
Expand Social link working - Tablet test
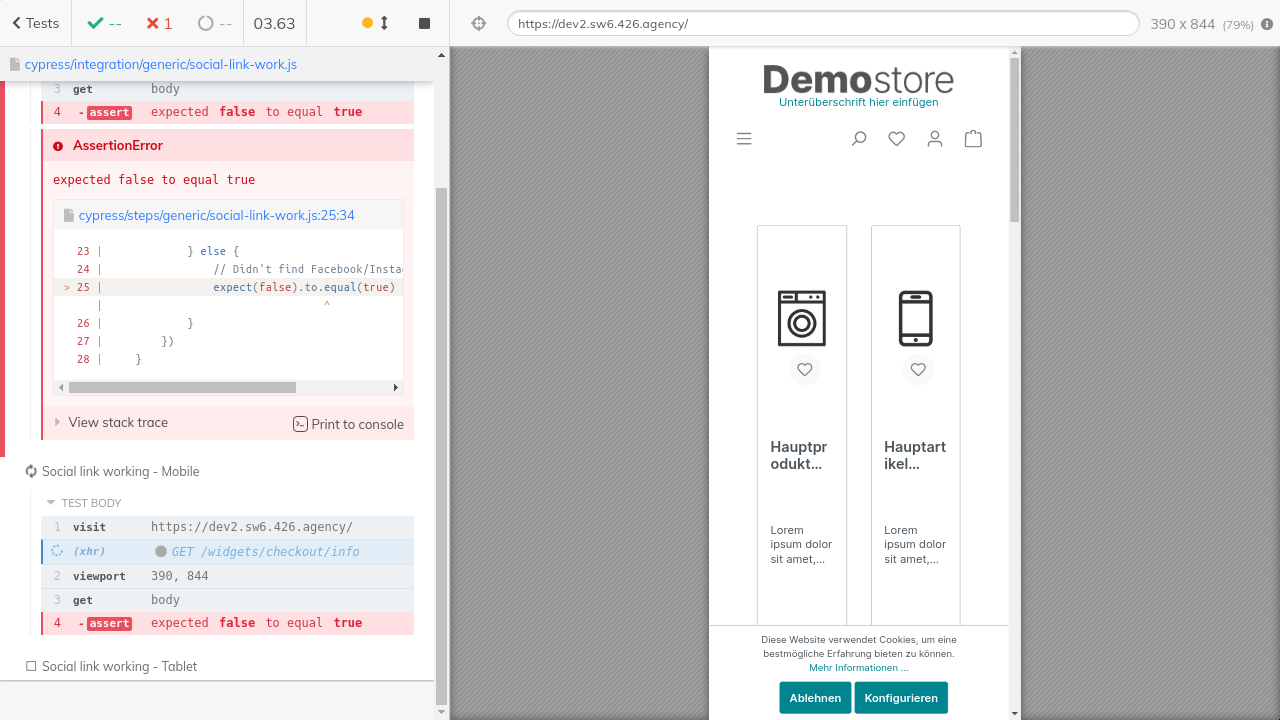[119, 666]
